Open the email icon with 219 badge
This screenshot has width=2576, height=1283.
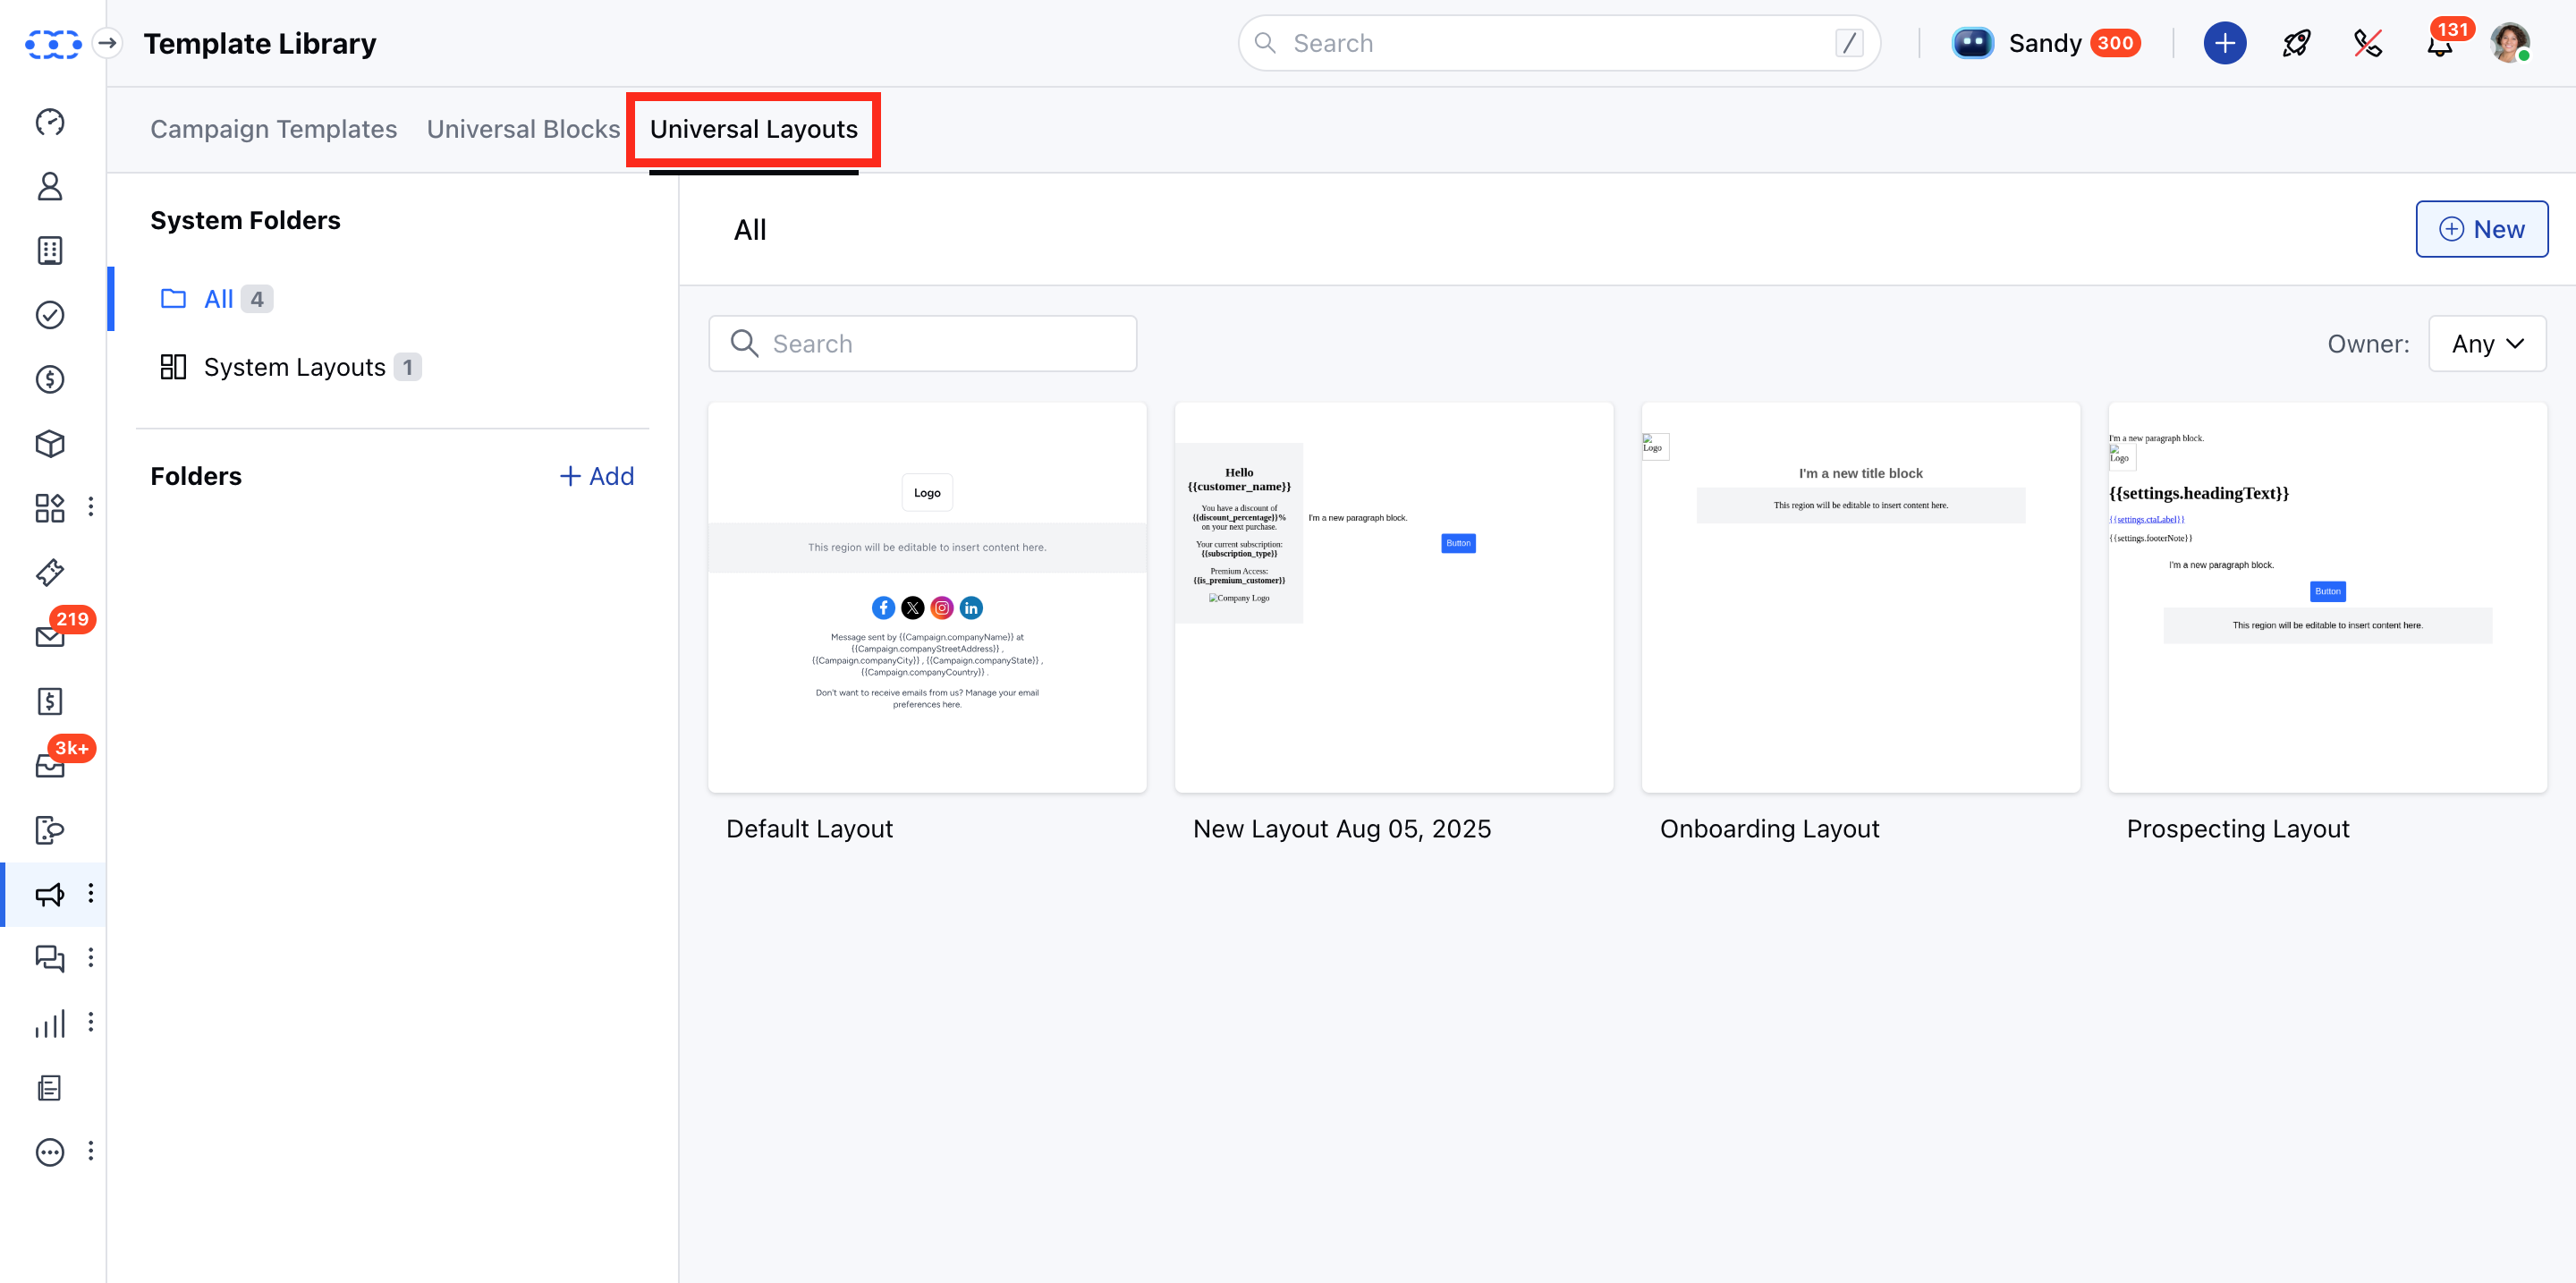coord(50,636)
